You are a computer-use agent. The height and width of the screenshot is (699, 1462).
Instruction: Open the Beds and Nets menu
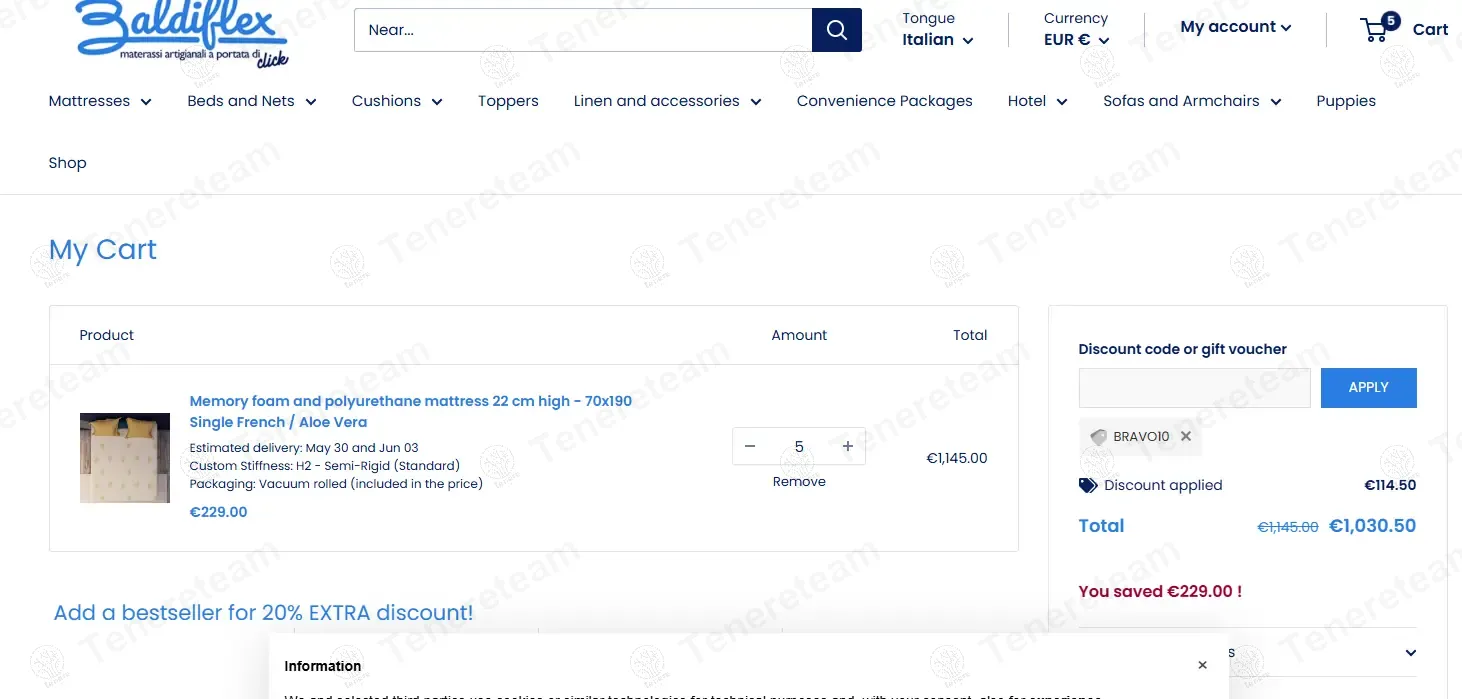click(x=252, y=101)
